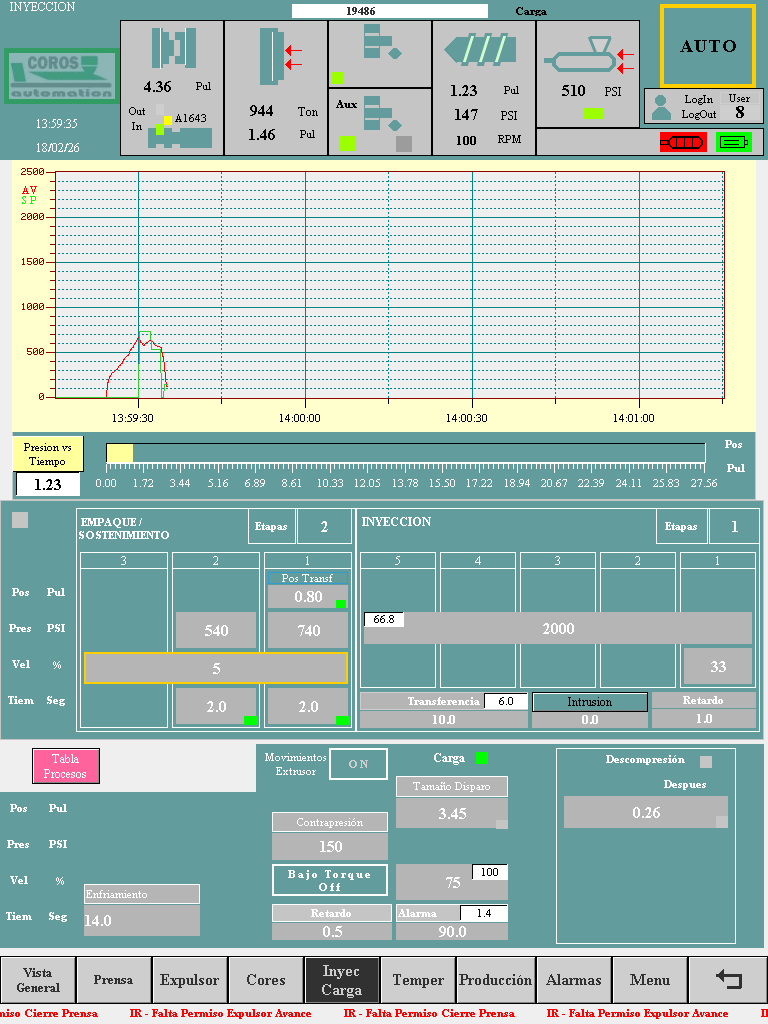Screen dimensions: 768x1024
Task: Toggle the Bajo Torque Off button
Action: click(x=330, y=880)
